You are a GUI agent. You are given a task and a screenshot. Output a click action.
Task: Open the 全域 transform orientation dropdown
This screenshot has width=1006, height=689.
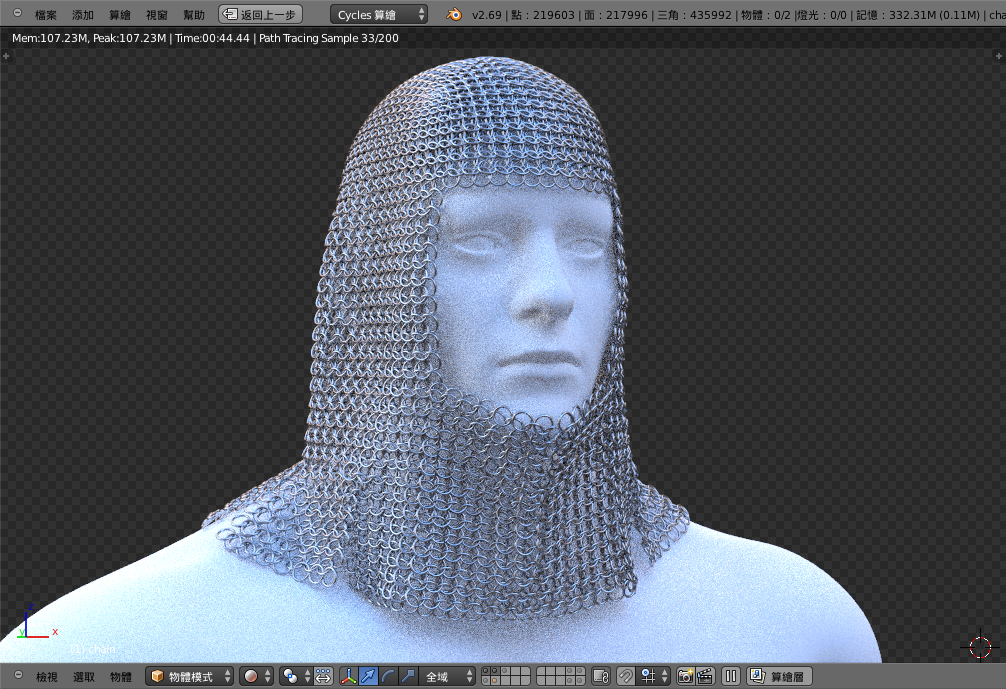446,677
